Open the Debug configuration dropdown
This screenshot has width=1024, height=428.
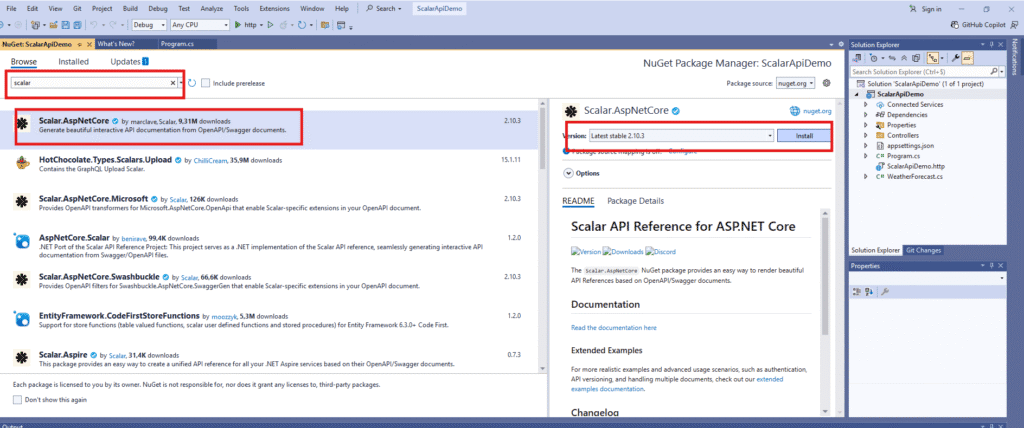[x=149, y=25]
